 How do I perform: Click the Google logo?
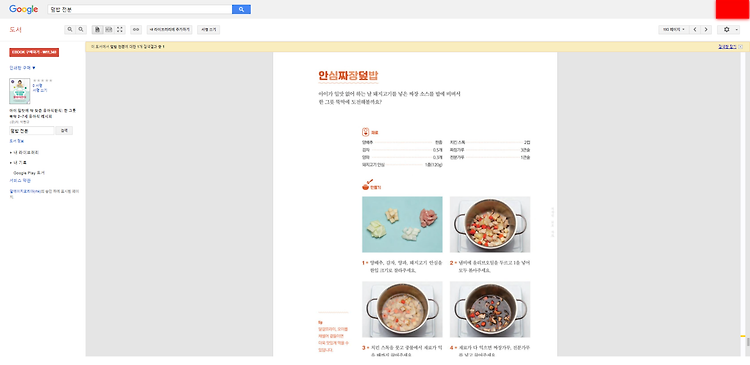[x=23, y=9]
